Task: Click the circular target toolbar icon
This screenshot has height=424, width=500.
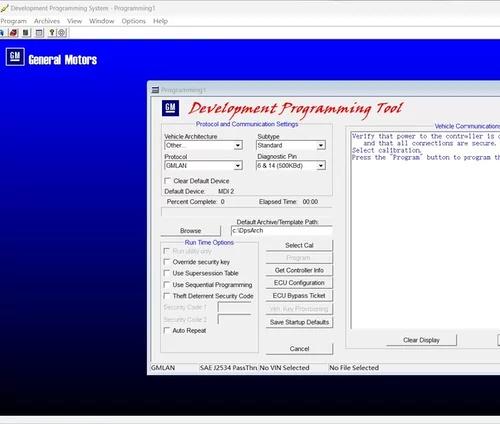Action: pyautogui.click(x=62, y=33)
